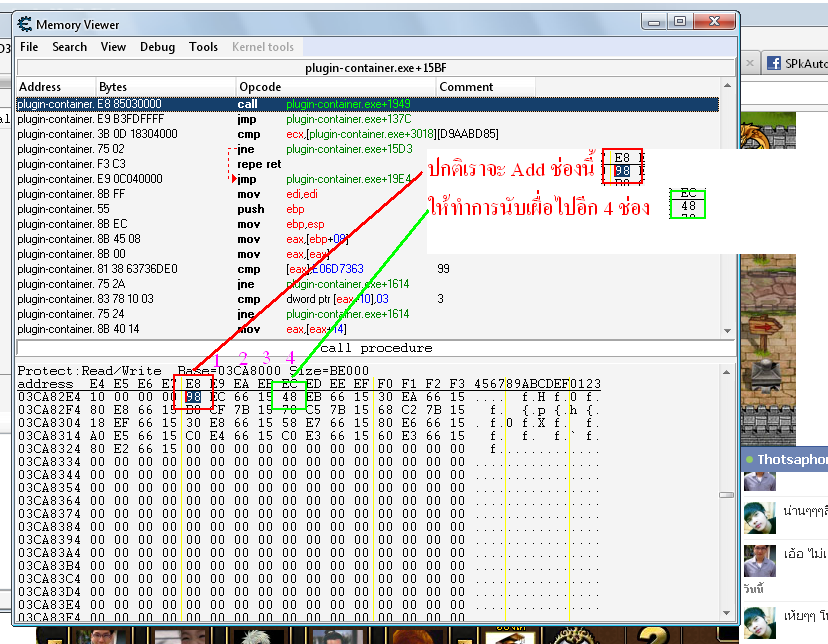Select the call plugin-container.exe+1949 row
The image size is (828, 644).
[368, 104]
